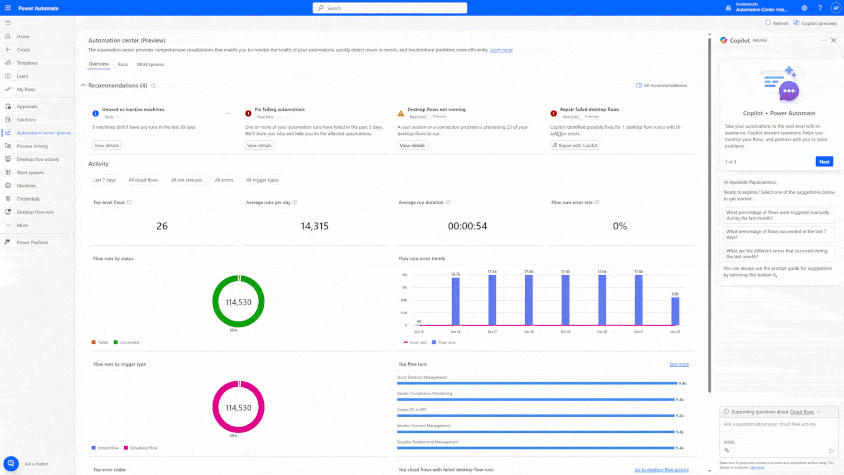Click Next in the Copilot intro card
The image size is (844, 475).
click(824, 161)
